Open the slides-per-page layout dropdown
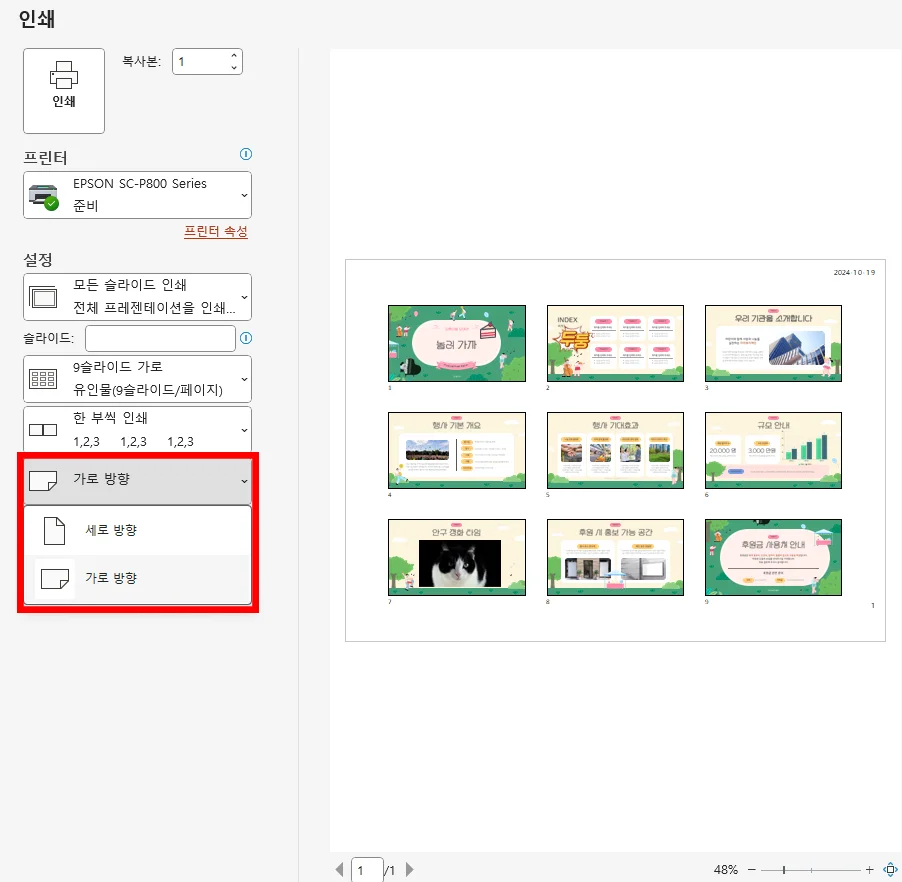Image resolution: width=902 pixels, height=882 pixels. click(243, 378)
